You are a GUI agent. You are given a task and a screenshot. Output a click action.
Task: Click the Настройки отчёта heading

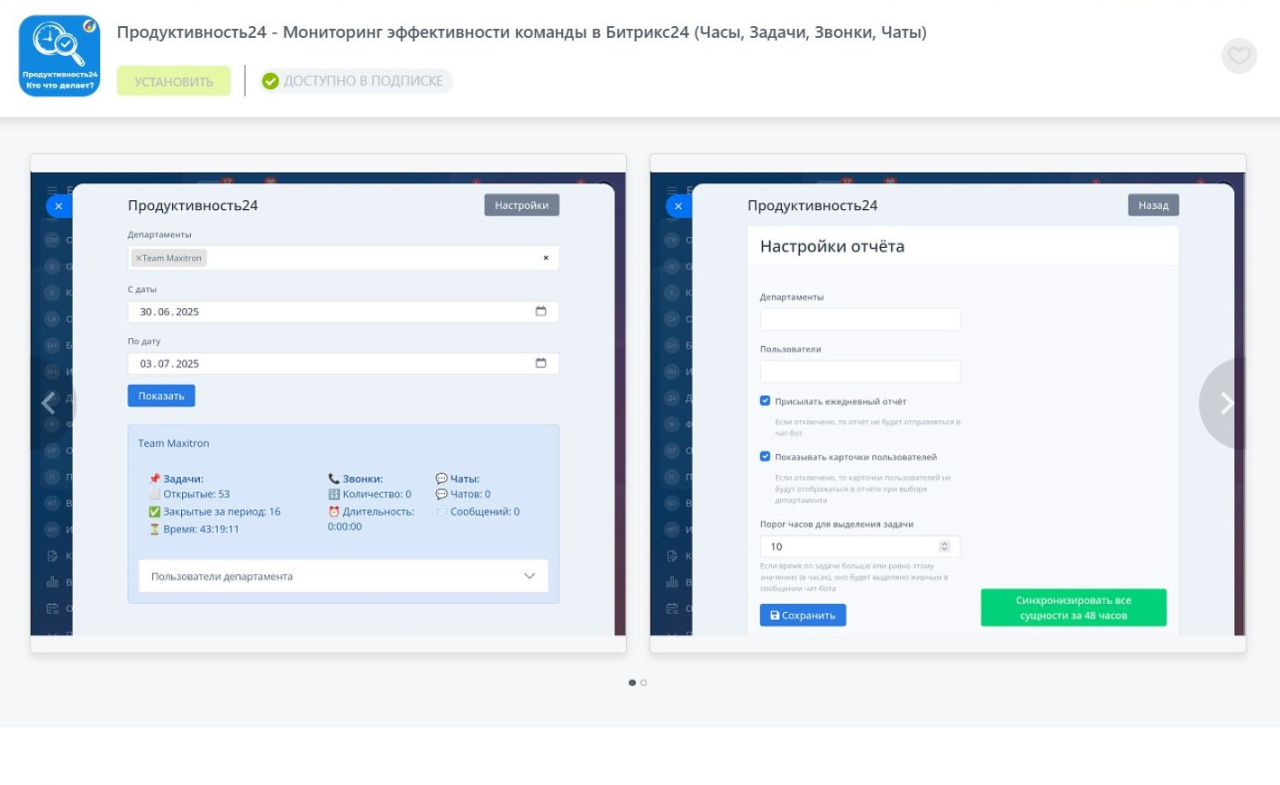coord(832,246)
